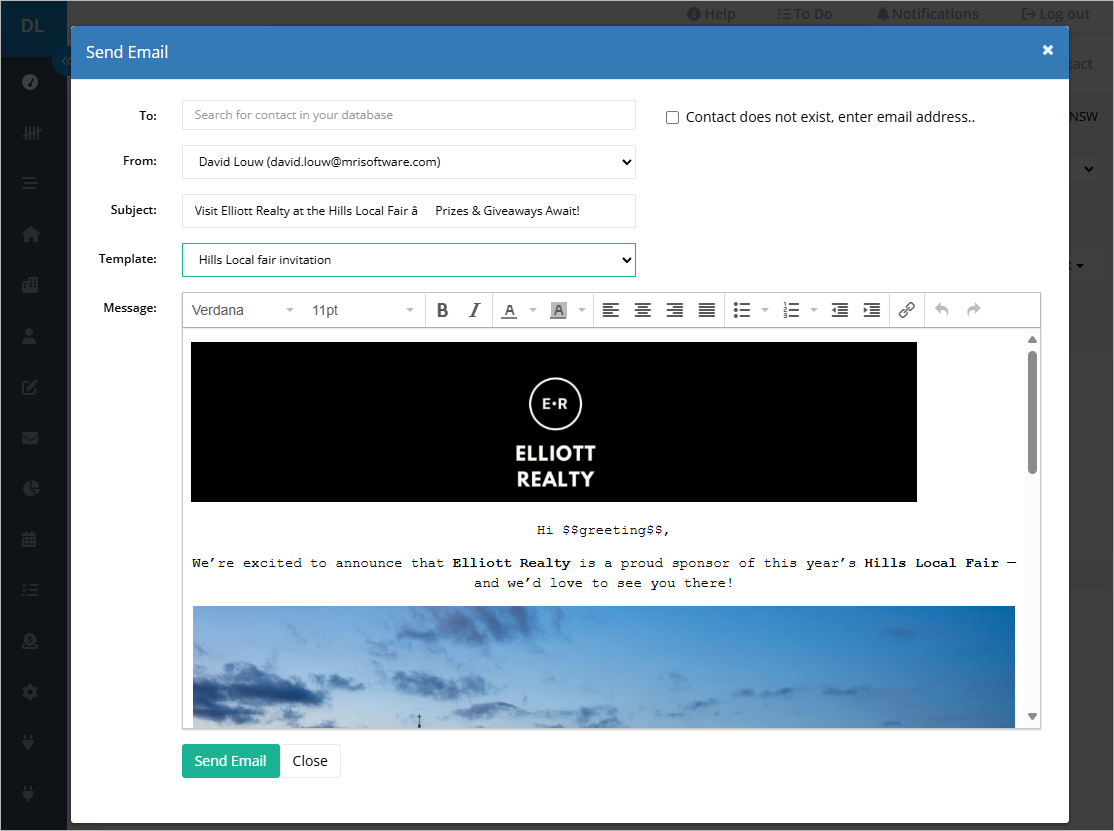The width and height of the screenshot is (1114, 831).
Task: Open Help in top bar
Action: pos(711,14)
